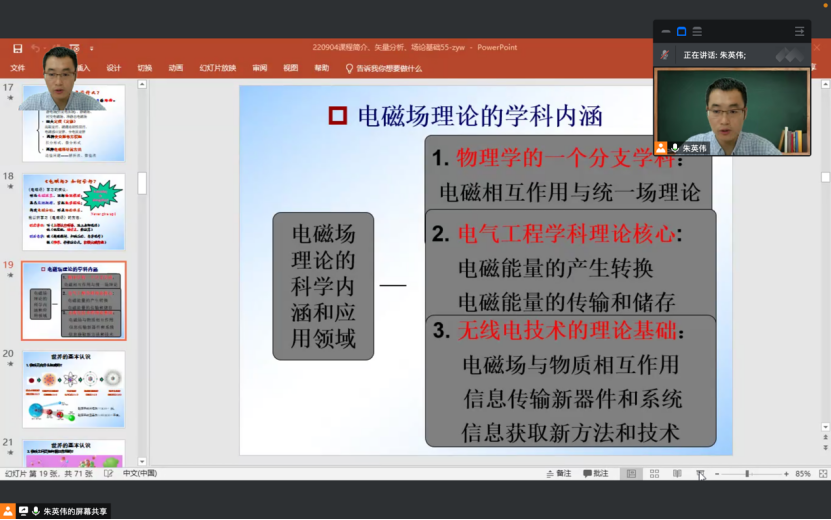Expand the meeting panel sidebar menu
The image size is (831, 520).
(x=799, y=31)
